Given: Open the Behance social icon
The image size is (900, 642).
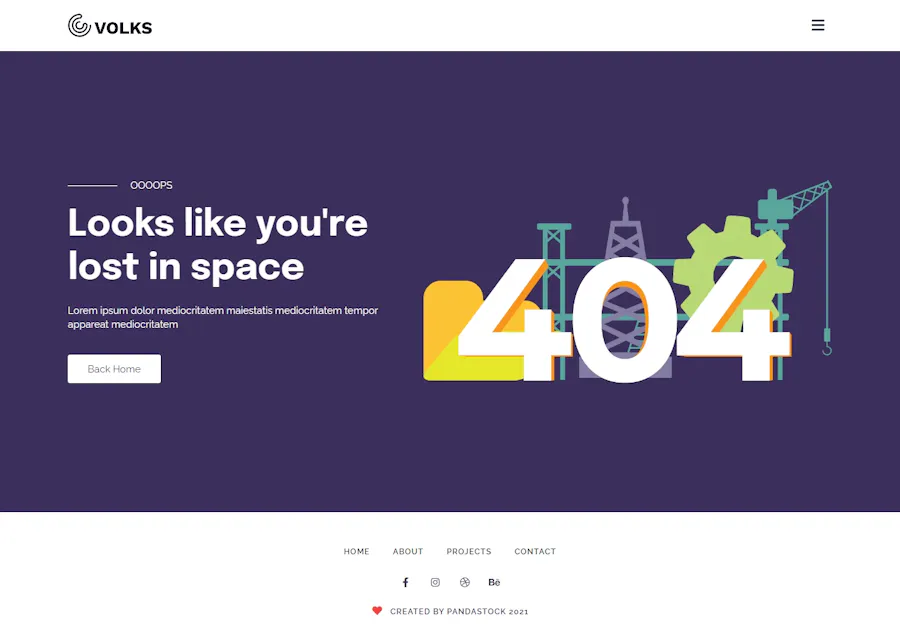Looking at the screenshot, I should pos(494,582).
